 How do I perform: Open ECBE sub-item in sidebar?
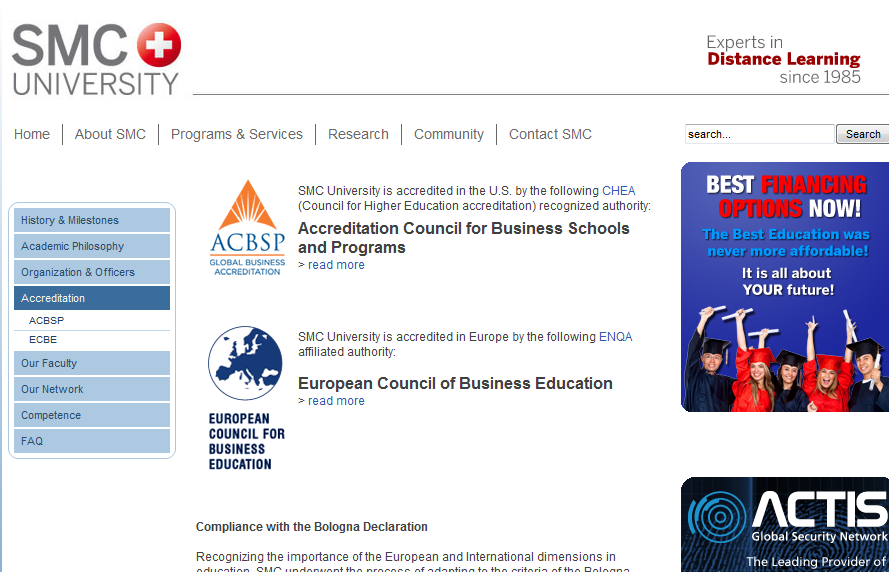click(x=43, y=340)
